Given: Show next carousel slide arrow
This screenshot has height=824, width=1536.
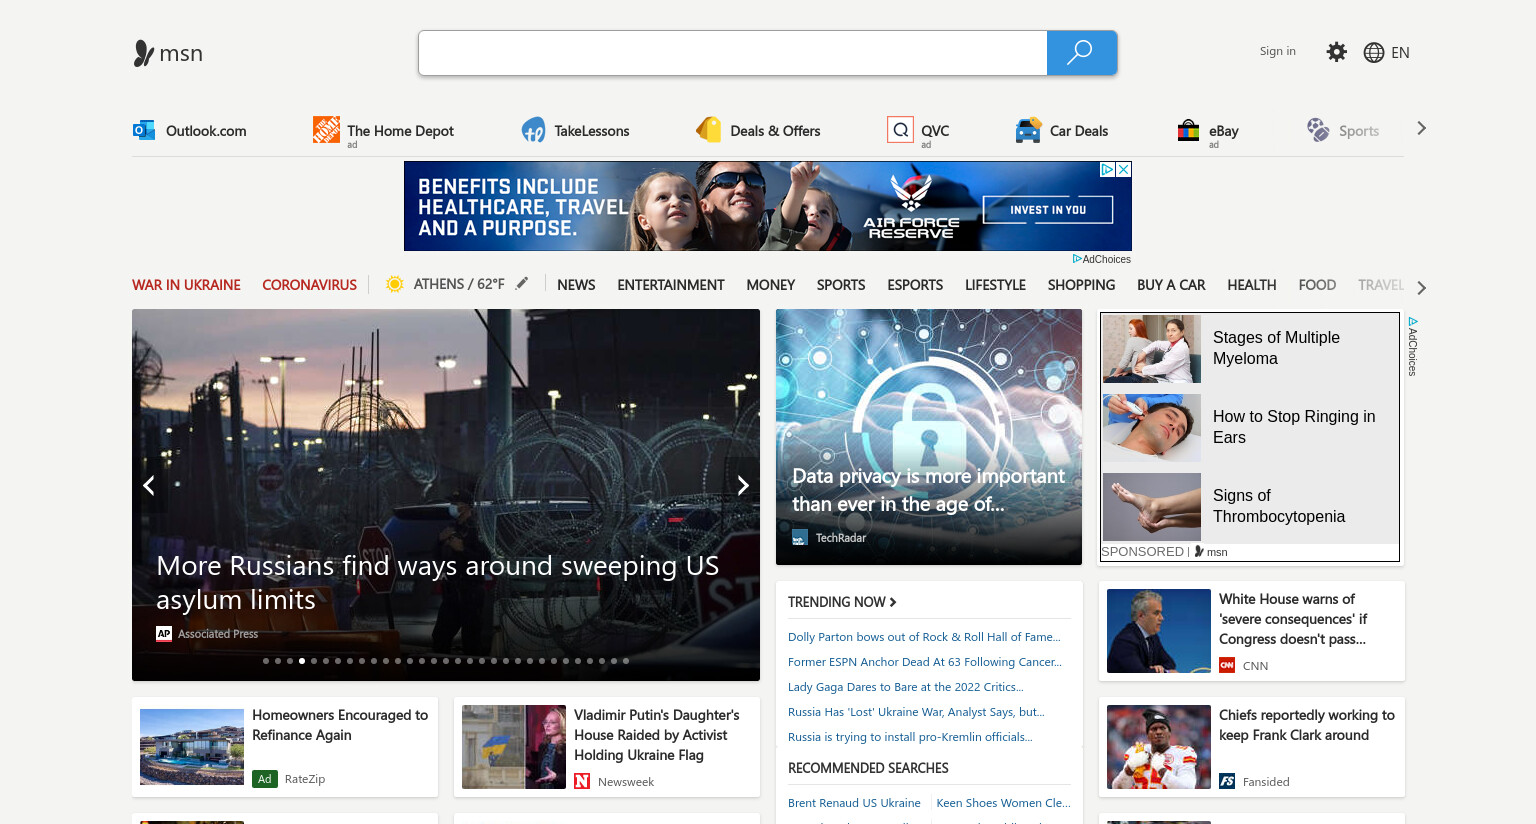Looking at the screenshot, I should (x=742, y=485).
